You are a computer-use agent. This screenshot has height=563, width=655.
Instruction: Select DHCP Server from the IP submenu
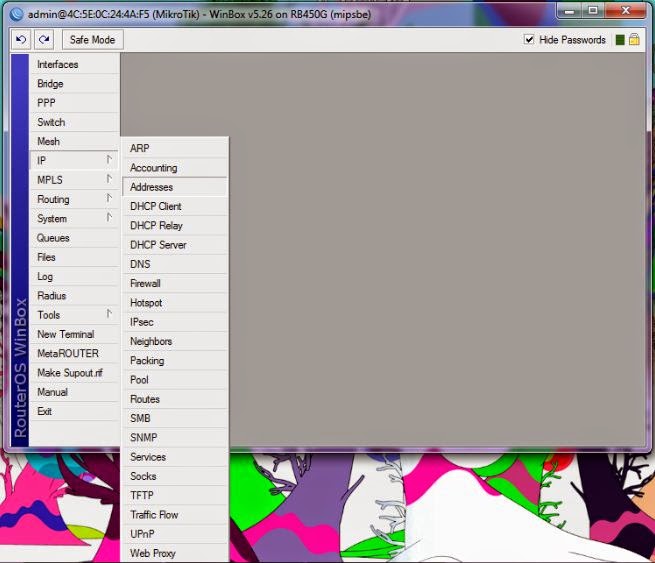175,244
